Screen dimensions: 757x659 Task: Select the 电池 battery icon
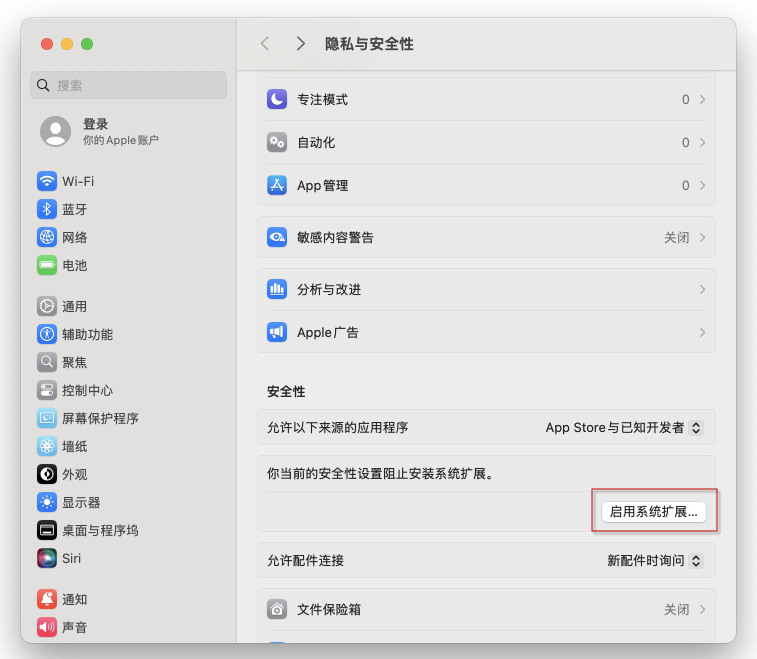pos(47,266)
